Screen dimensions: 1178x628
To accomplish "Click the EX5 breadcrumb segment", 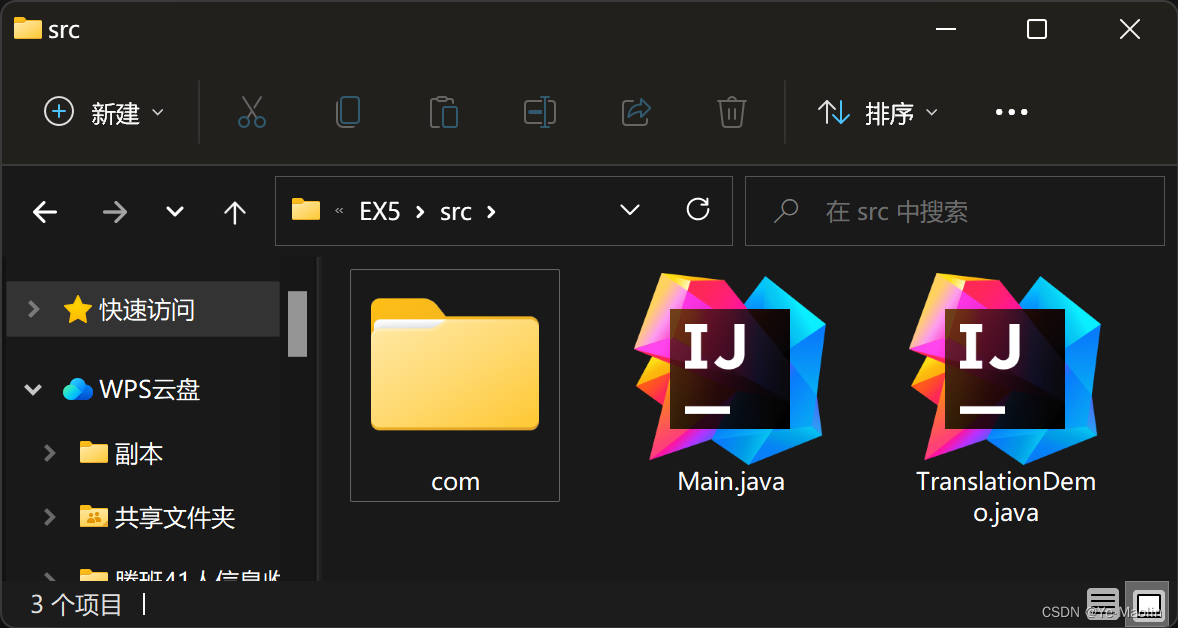I will pos(379,212).
